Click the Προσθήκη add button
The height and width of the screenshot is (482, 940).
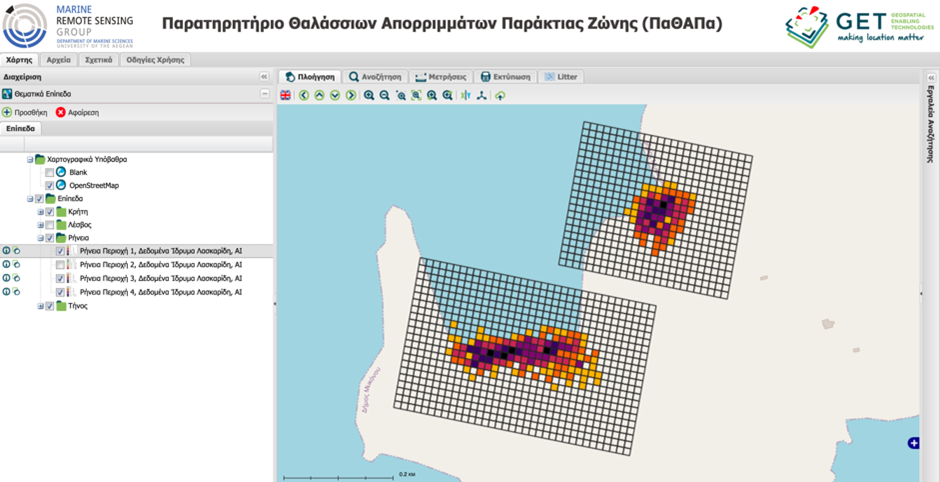pos(25,112)
